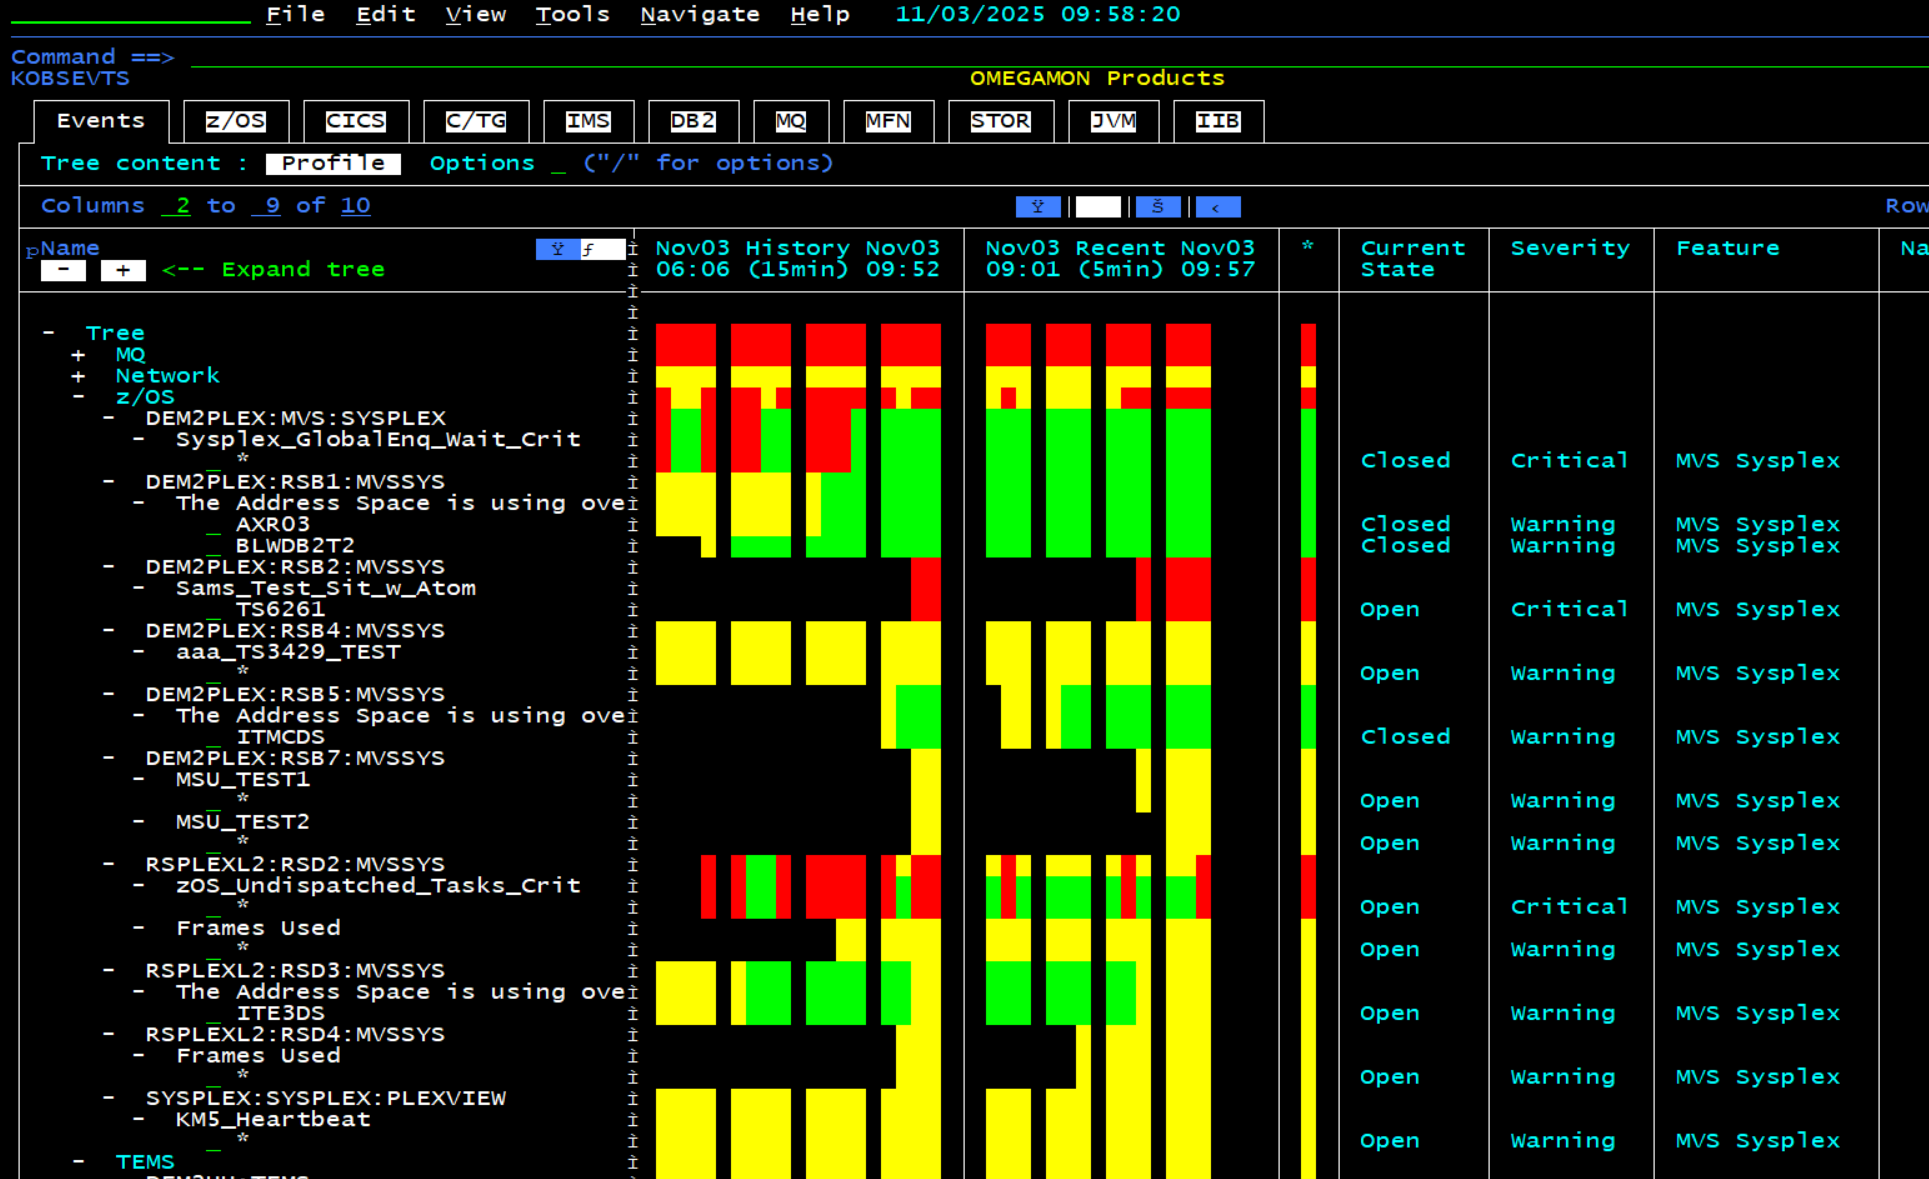
Task: Collapse the z/OS tree node
Action: click(x=78, y=397)
